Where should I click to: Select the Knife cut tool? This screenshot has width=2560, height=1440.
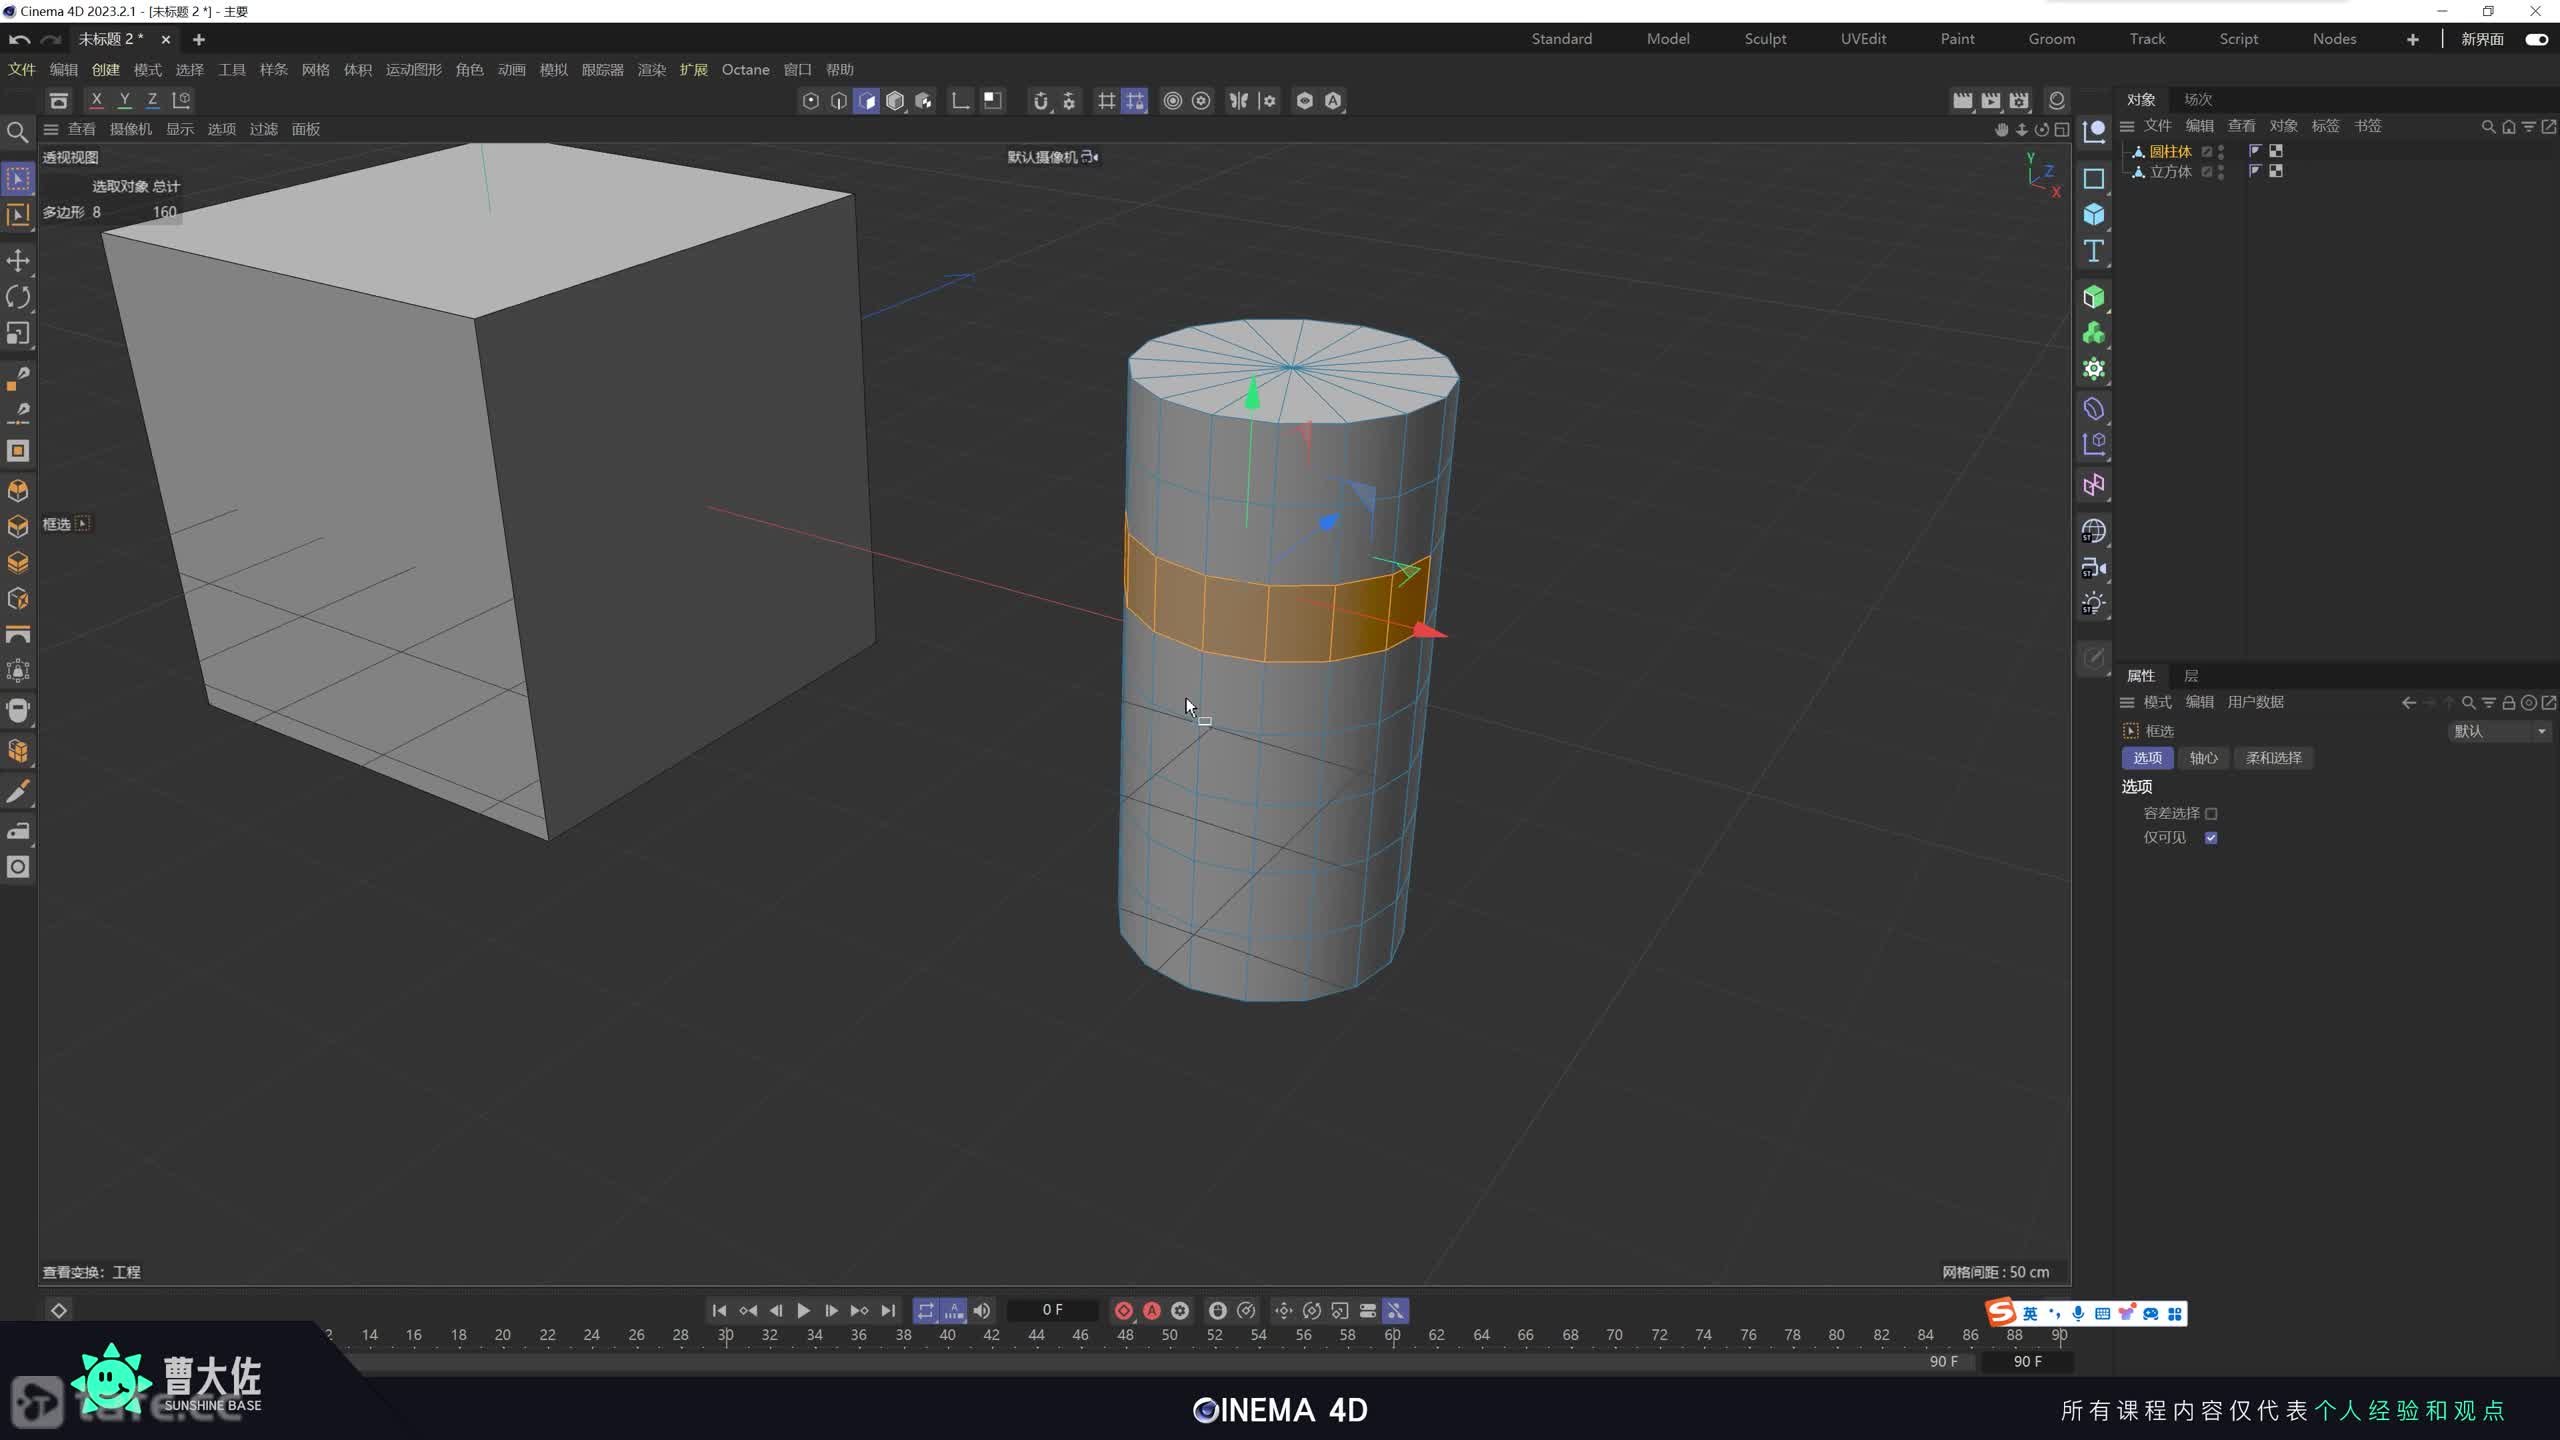[x=18, y=792]
